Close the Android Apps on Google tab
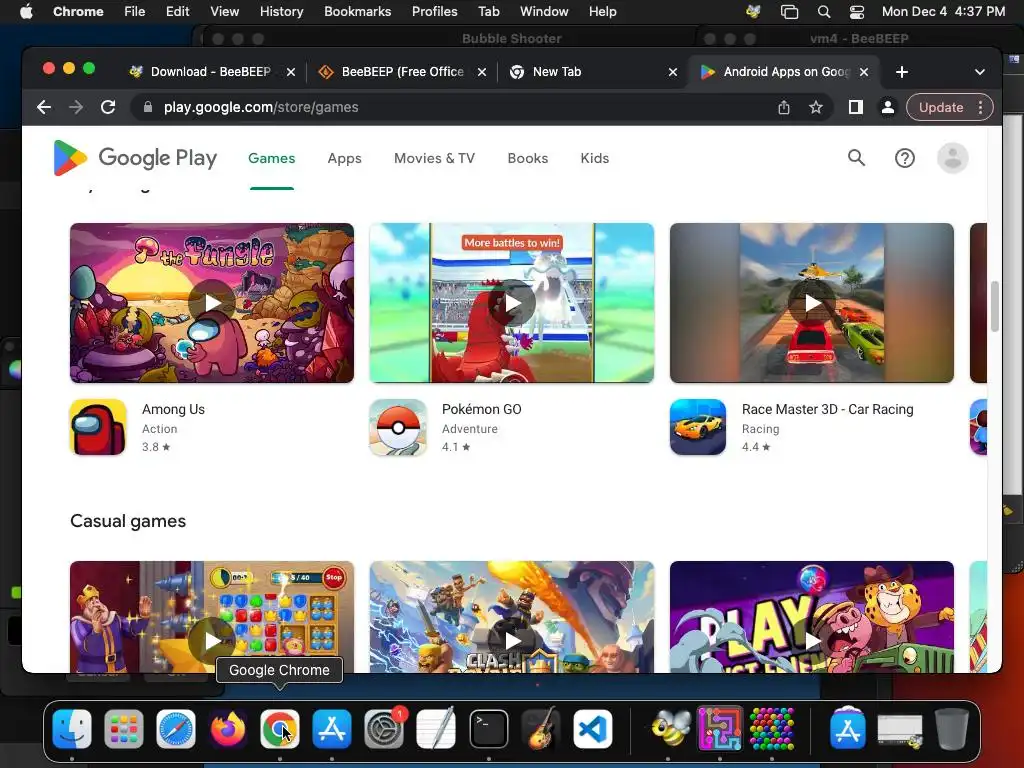 pyautogui.click(x=863, y=72)
